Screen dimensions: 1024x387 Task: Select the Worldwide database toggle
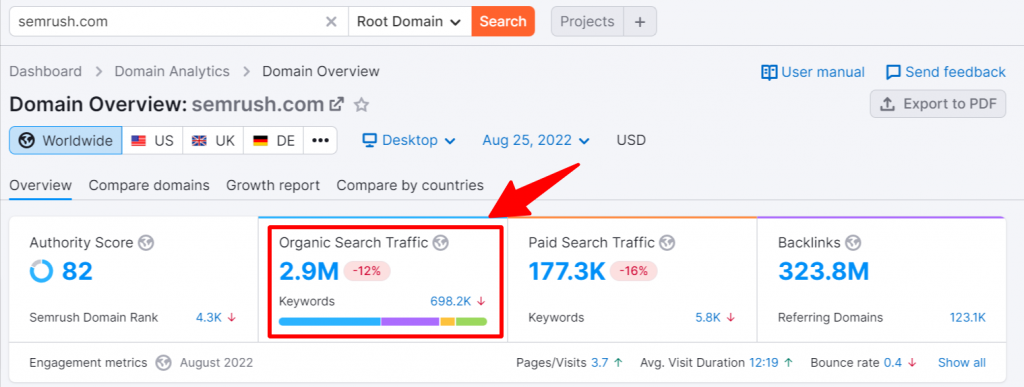[66, 140]
